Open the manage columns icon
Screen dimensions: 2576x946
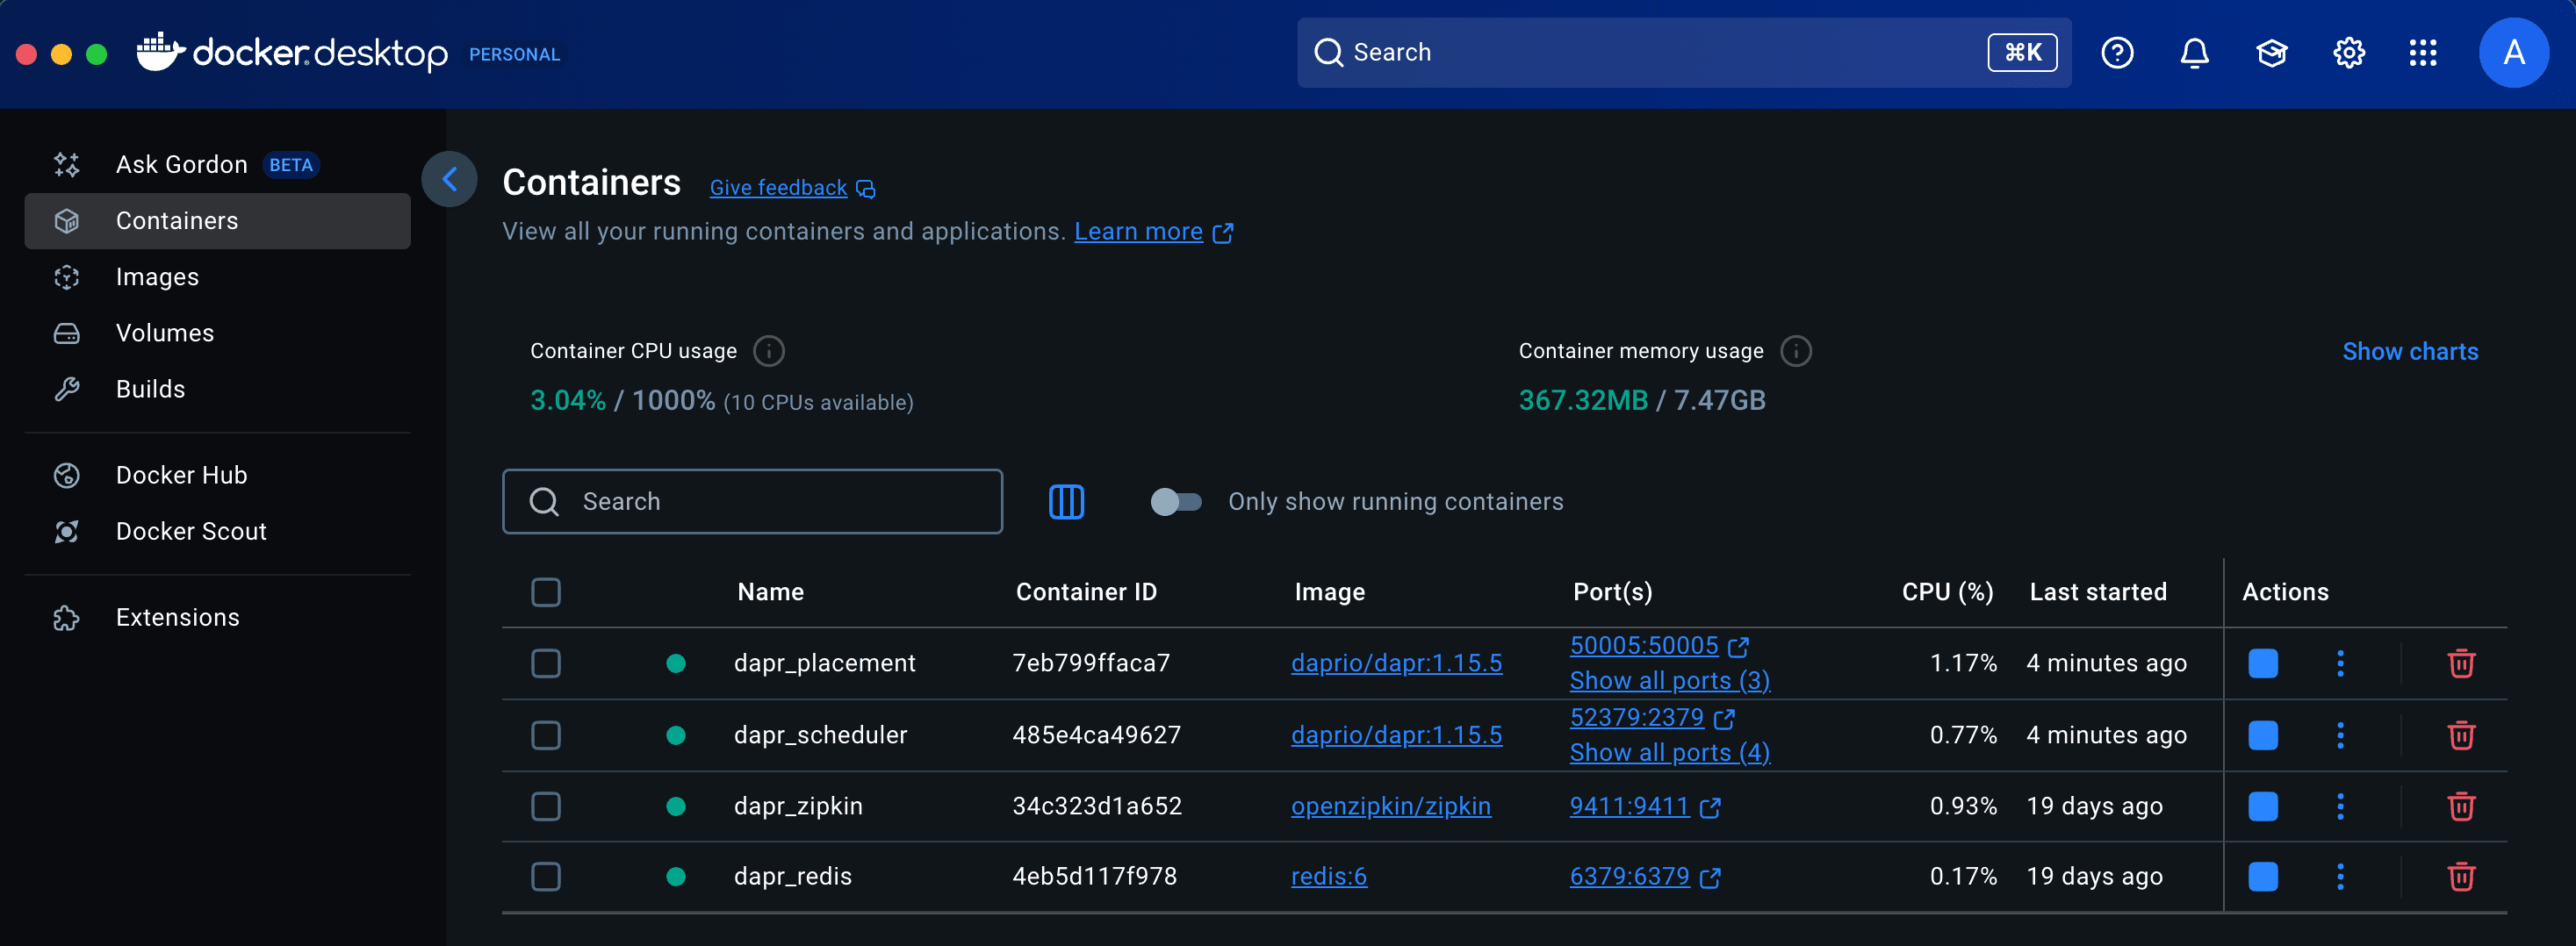1066,501
